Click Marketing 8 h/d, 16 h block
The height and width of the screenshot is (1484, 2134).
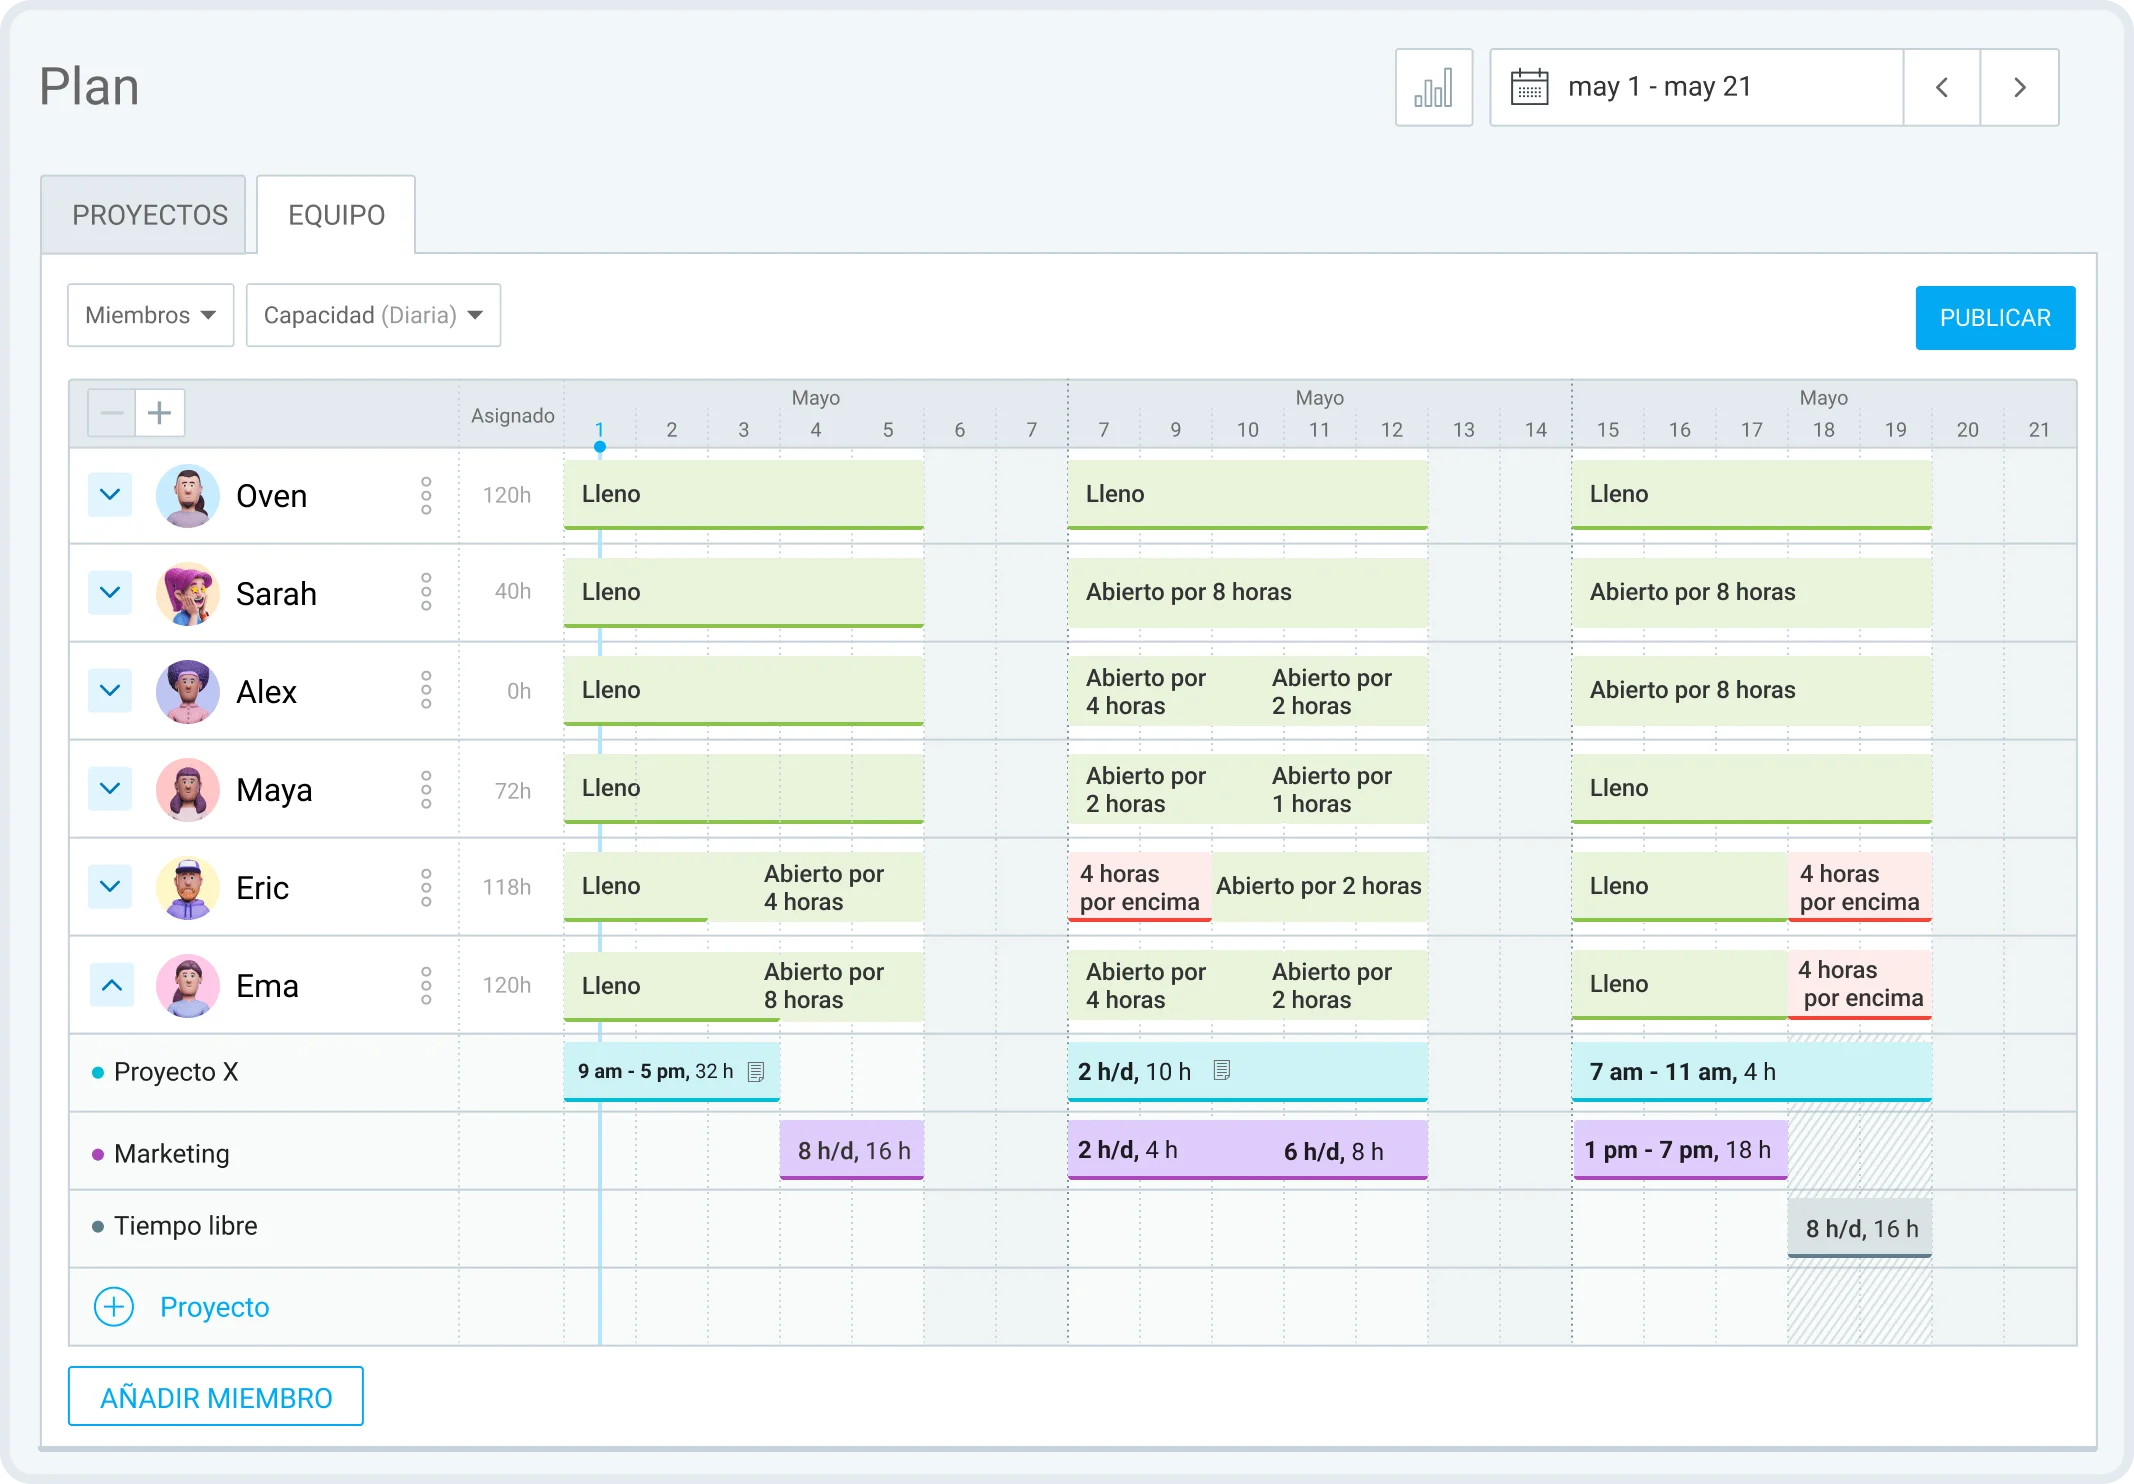[852, 1150]
